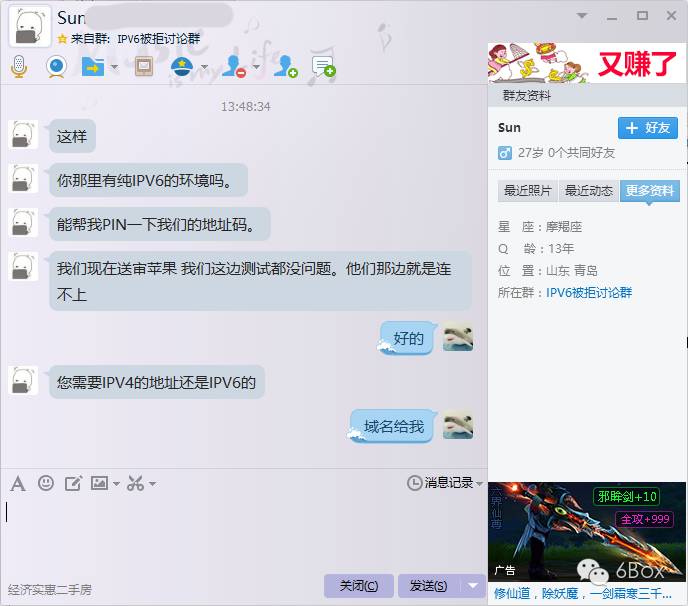Click the game advertisement image
Screen dimensions: 688x606
(587, 532)
